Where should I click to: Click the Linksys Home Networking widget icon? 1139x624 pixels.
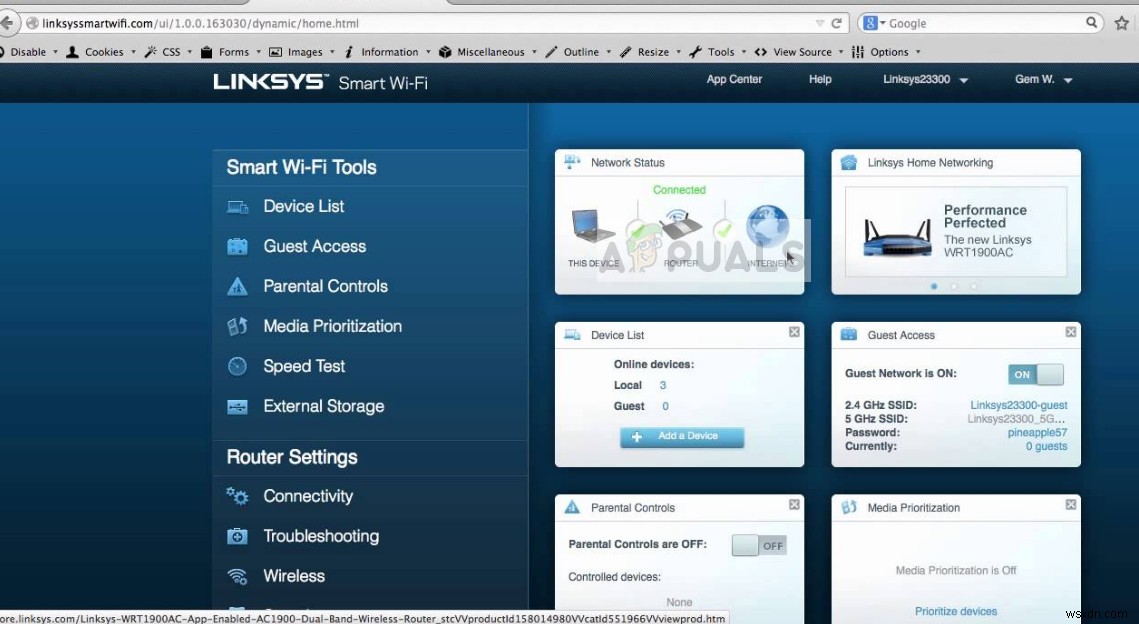pyautogui.click(x=848, y=162)
